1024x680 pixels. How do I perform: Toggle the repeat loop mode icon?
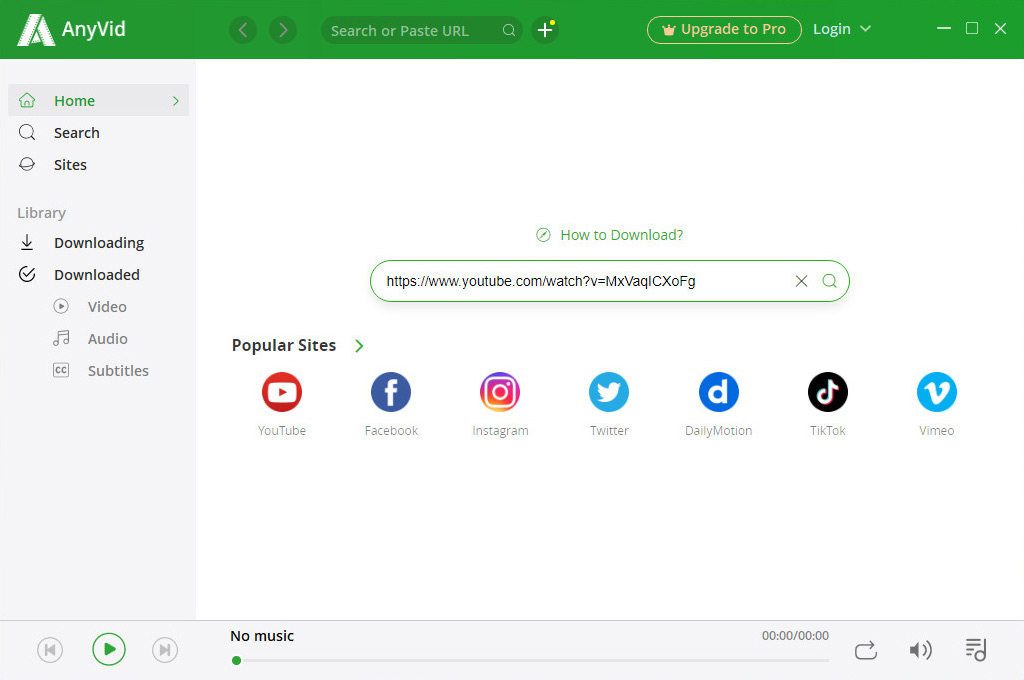(x=865, y=650)
